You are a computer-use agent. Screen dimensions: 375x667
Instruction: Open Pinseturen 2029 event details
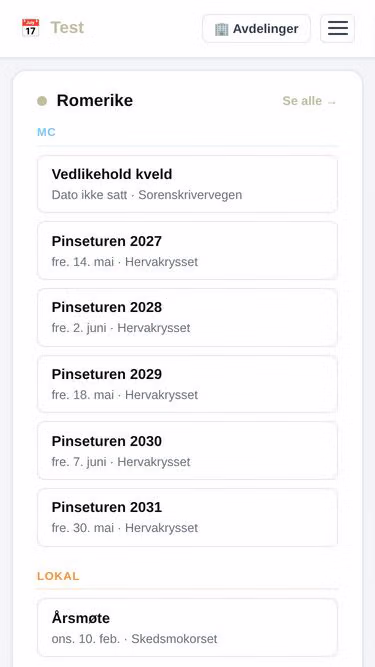pyautogui.click(x=188, y=384)
